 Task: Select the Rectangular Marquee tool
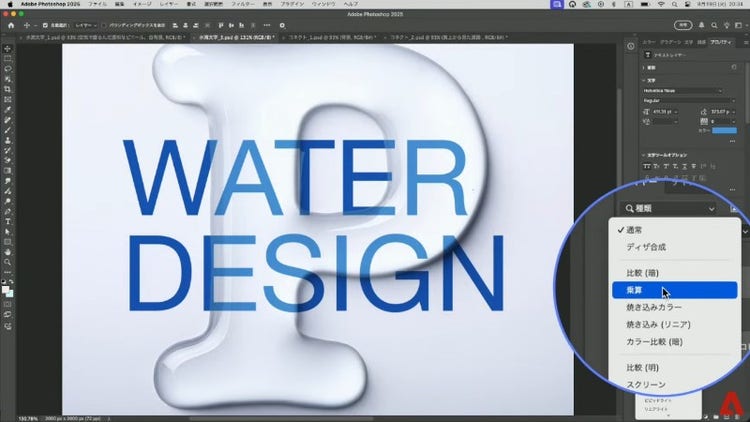(8, 59)
